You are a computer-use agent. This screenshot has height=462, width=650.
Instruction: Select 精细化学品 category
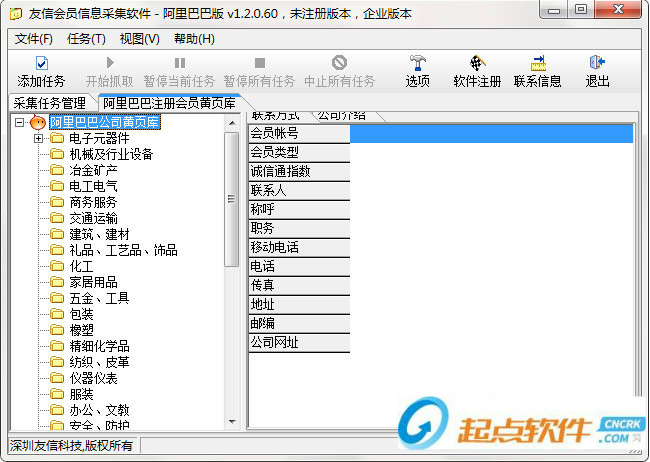click(99, 346)
